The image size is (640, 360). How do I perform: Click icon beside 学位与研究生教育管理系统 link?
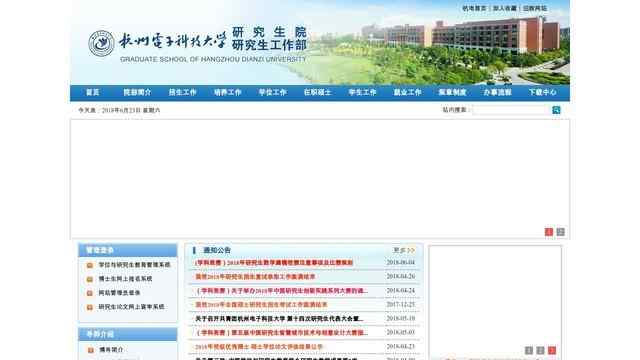coord(90,265)
